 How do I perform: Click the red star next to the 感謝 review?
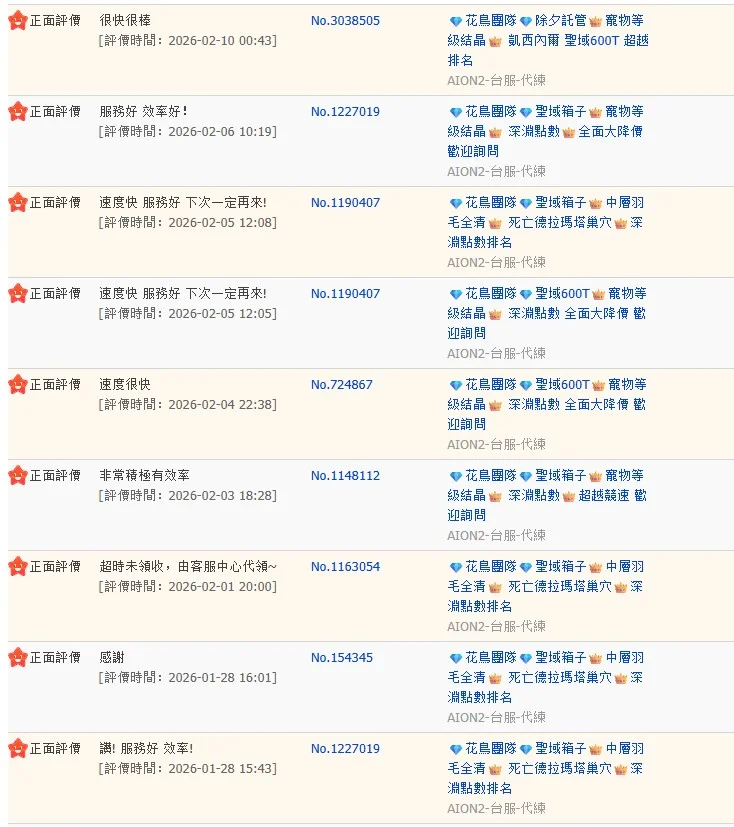[x=17, y=657]
